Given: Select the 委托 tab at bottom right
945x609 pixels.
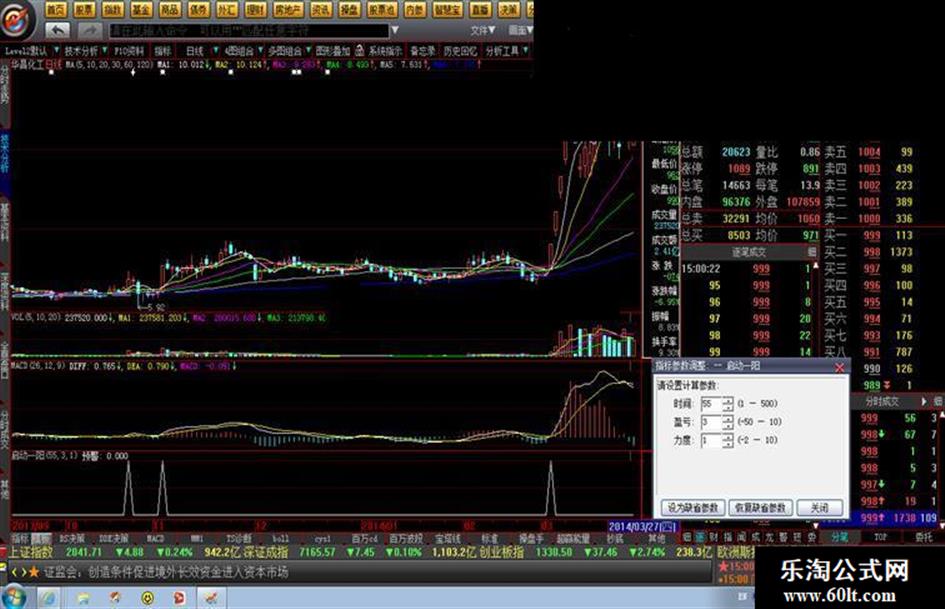Looking at the screenshot, I should pyautogui.click(x=923, y=537).
